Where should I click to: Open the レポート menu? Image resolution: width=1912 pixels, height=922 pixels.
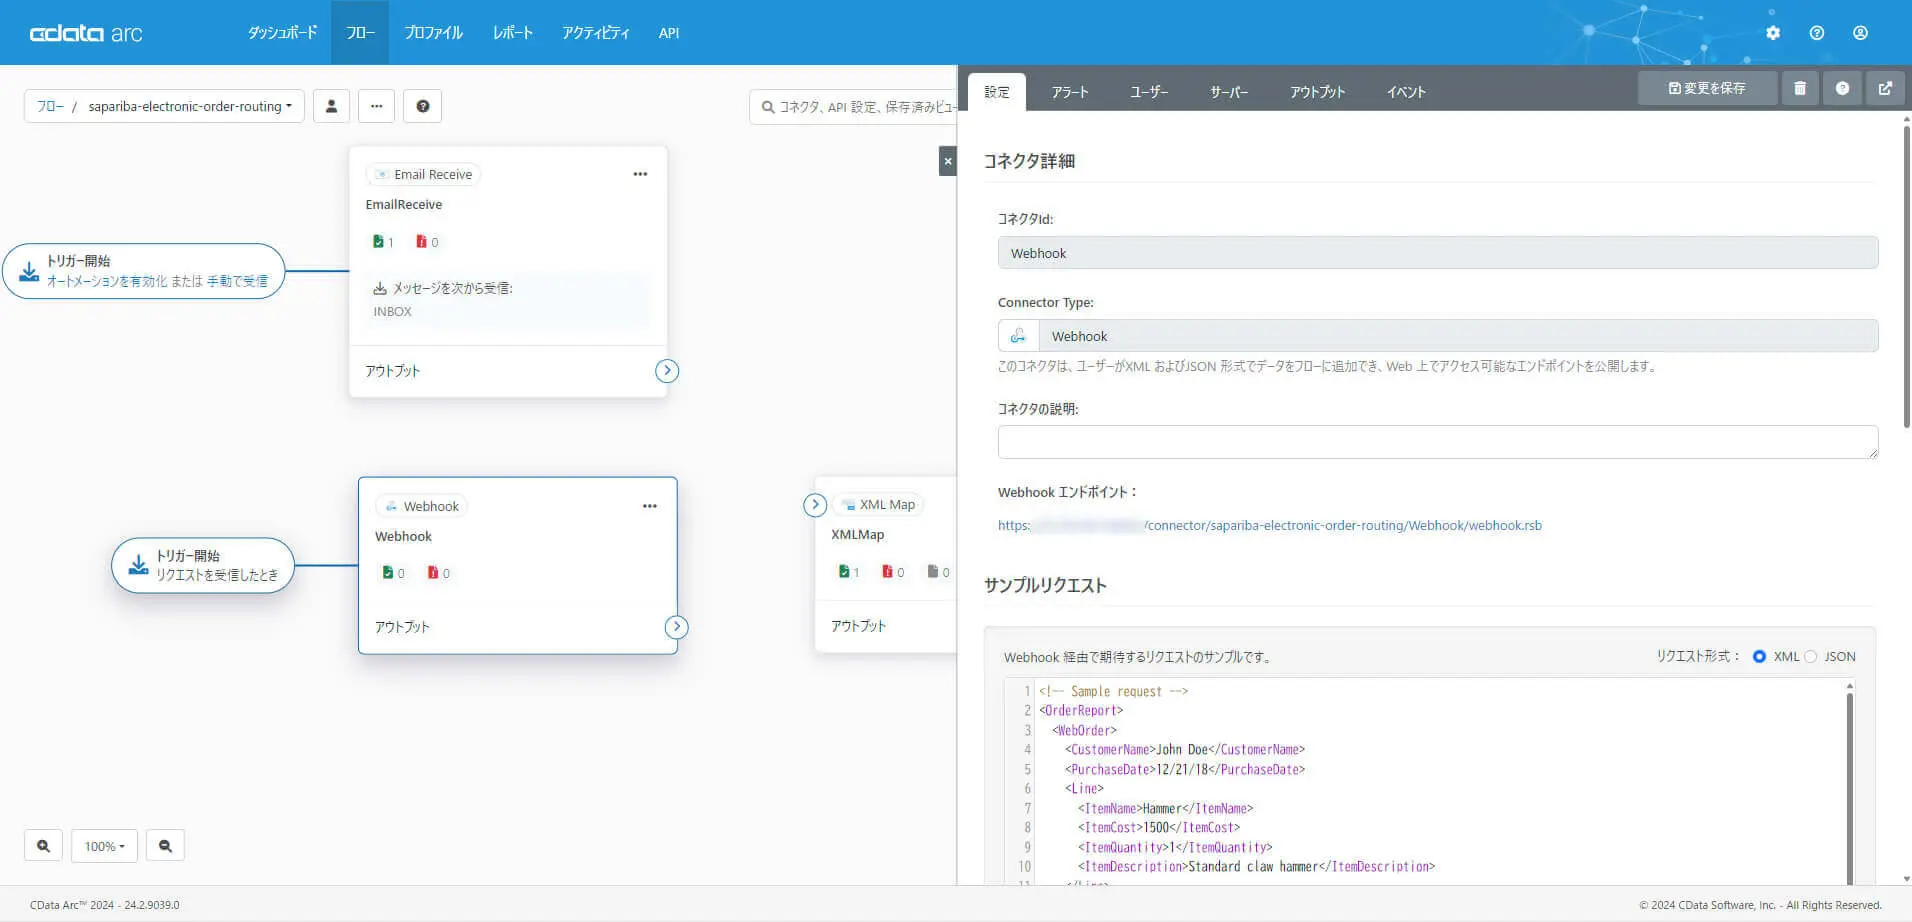click(x=512, y=33)
